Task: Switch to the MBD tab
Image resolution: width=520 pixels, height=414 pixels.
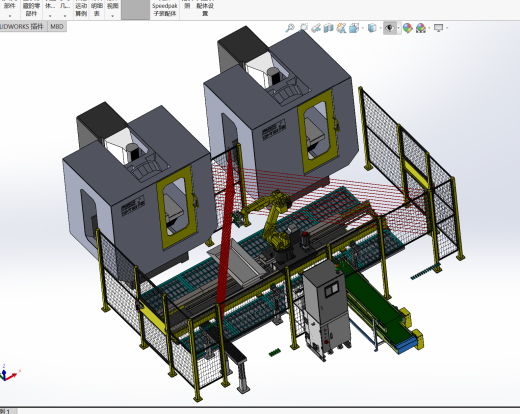Action: click(x=57, y=27)
